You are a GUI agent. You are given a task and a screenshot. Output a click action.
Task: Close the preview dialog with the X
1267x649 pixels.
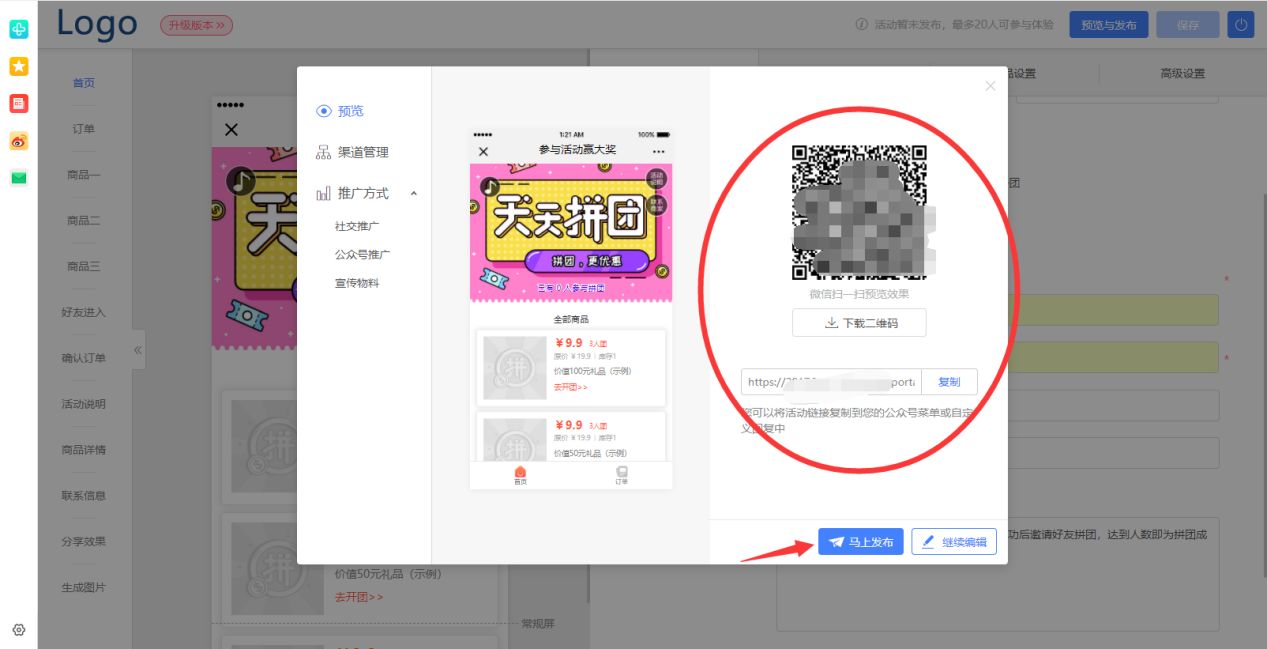(x=990, y=86)
